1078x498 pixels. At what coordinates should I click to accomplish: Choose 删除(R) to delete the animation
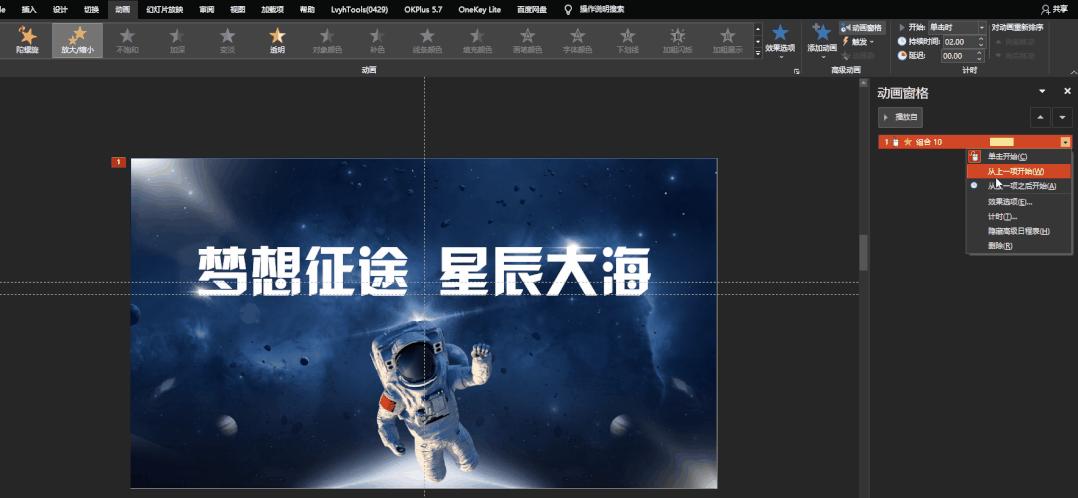pos(1019,246)
